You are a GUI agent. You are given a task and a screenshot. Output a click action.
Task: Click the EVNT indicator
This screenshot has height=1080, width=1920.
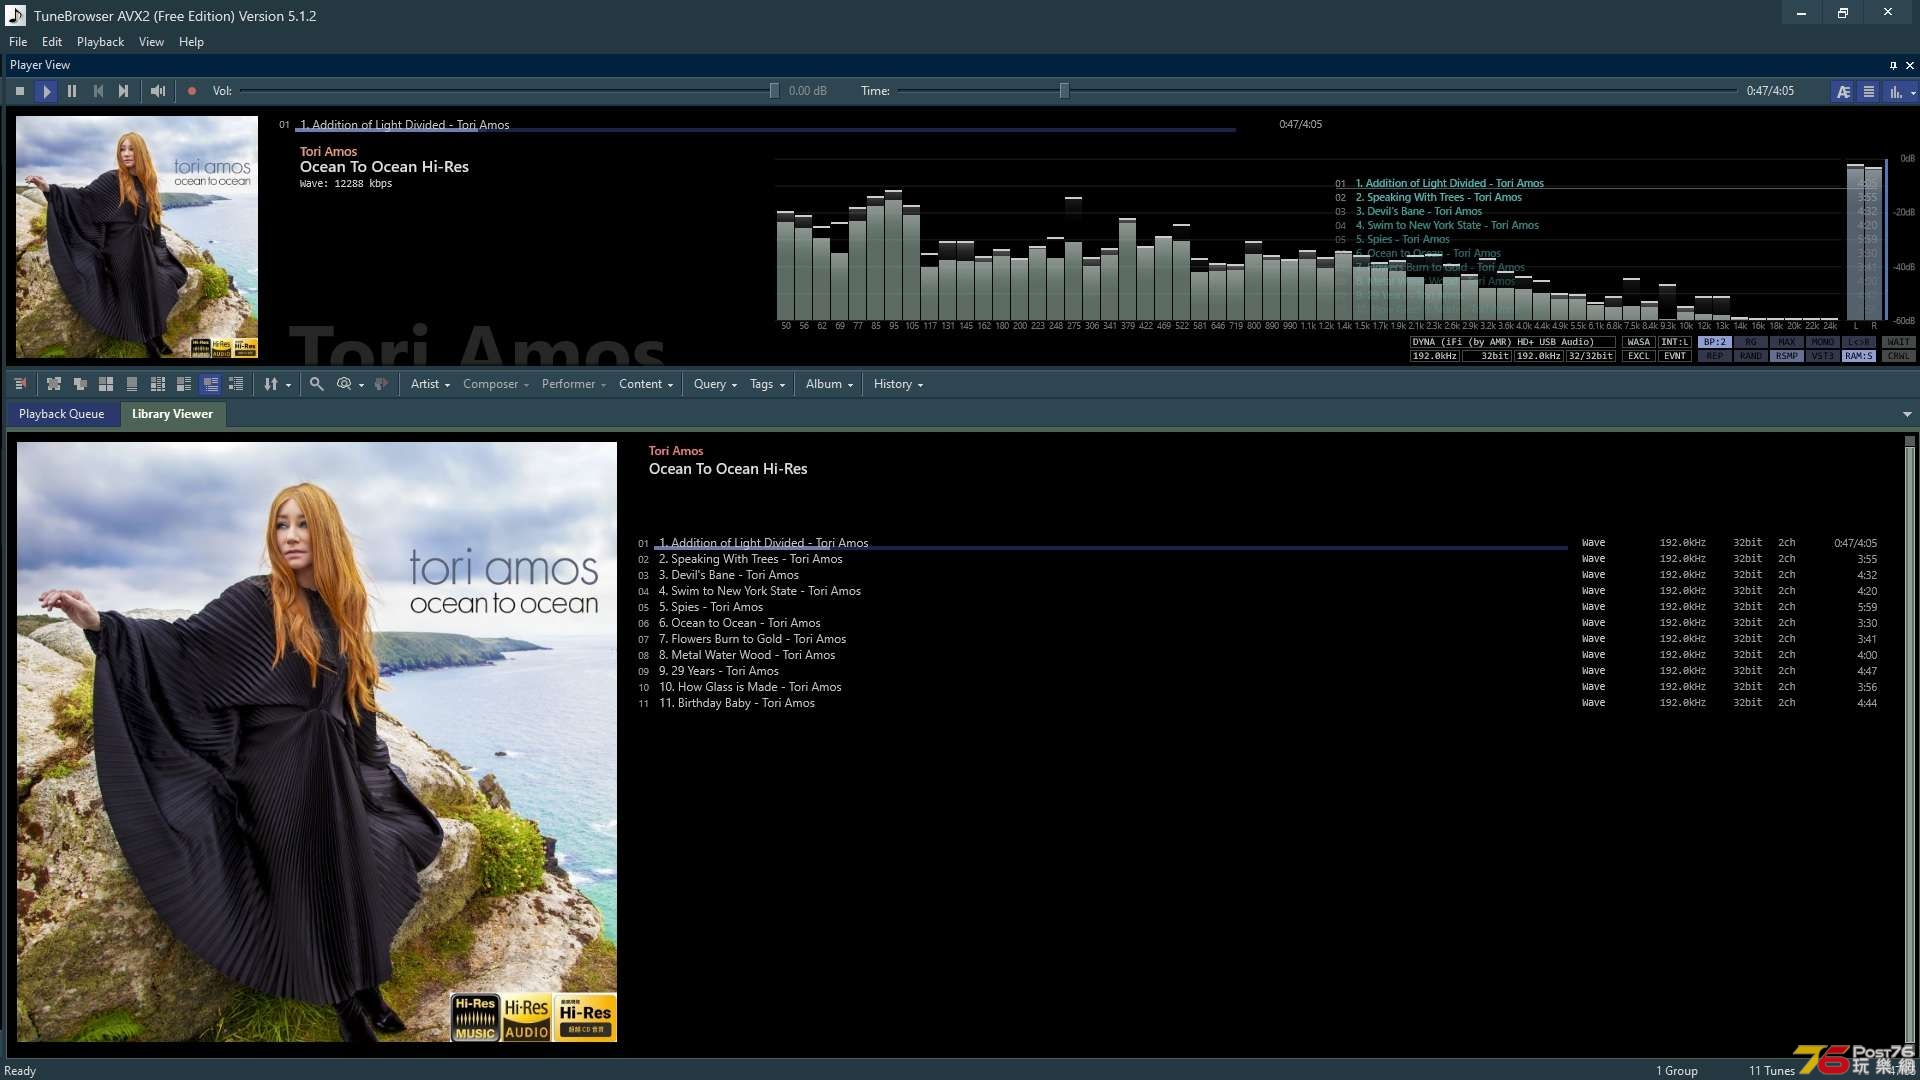pos(1674,356)
